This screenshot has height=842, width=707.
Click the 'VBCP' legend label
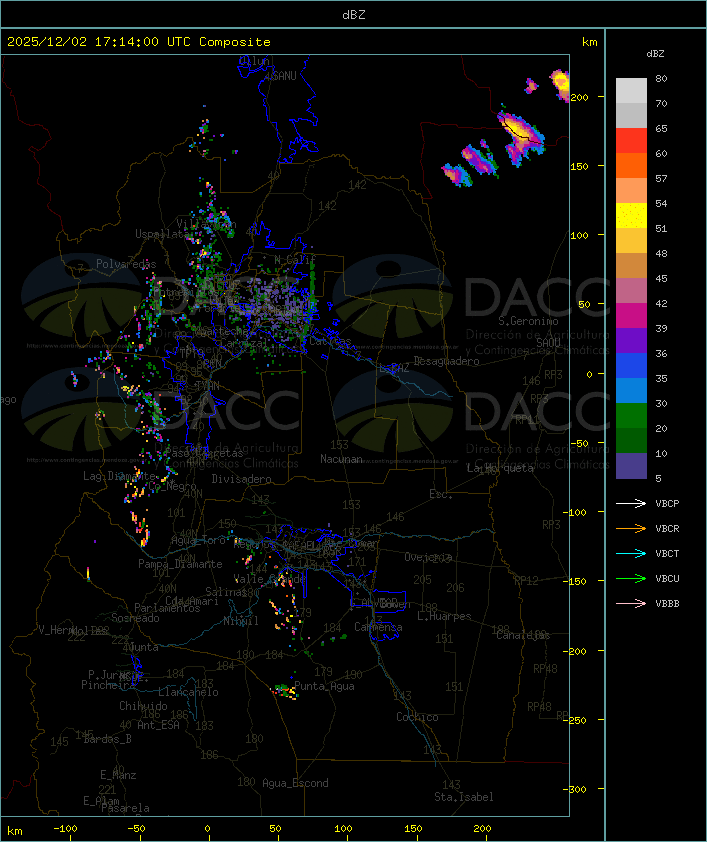pos(667,504)
